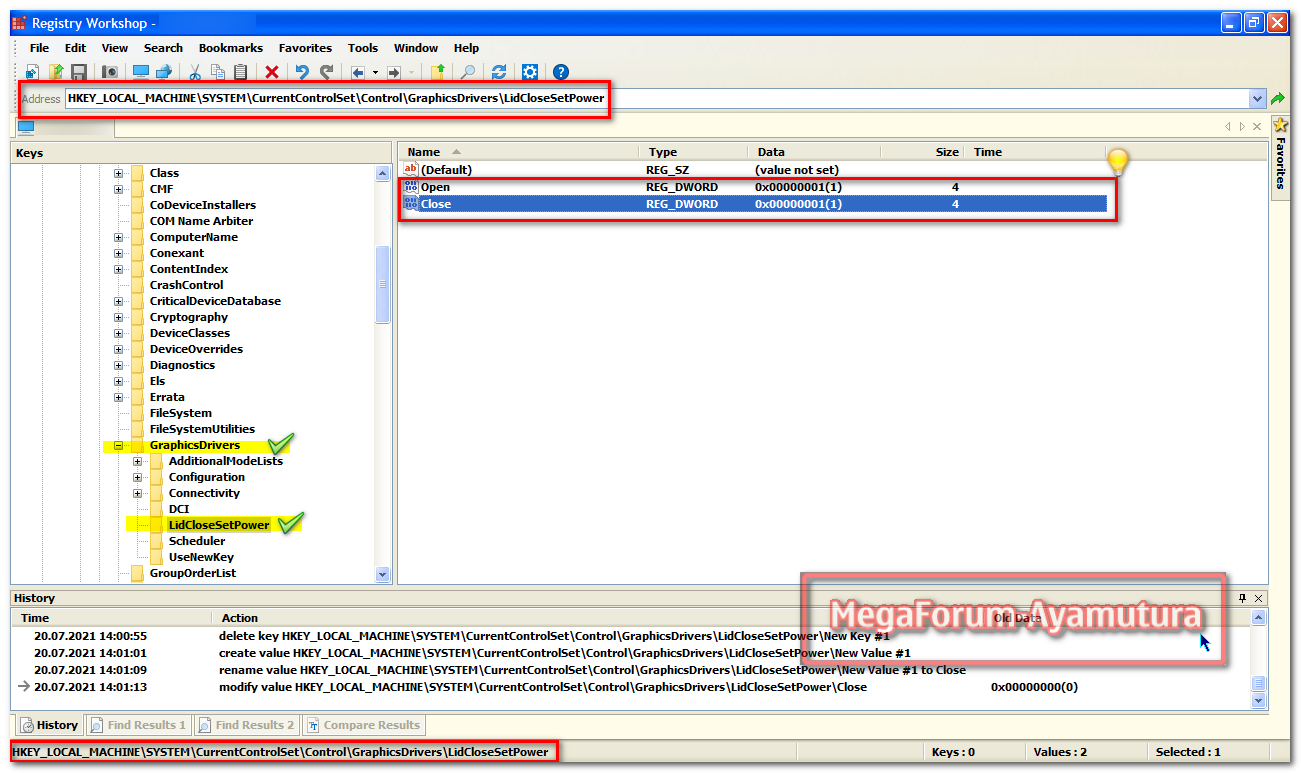This screenshot has width=1301, height=773.
Task: Sort values by the Name column header
Action: pos(519,152)
